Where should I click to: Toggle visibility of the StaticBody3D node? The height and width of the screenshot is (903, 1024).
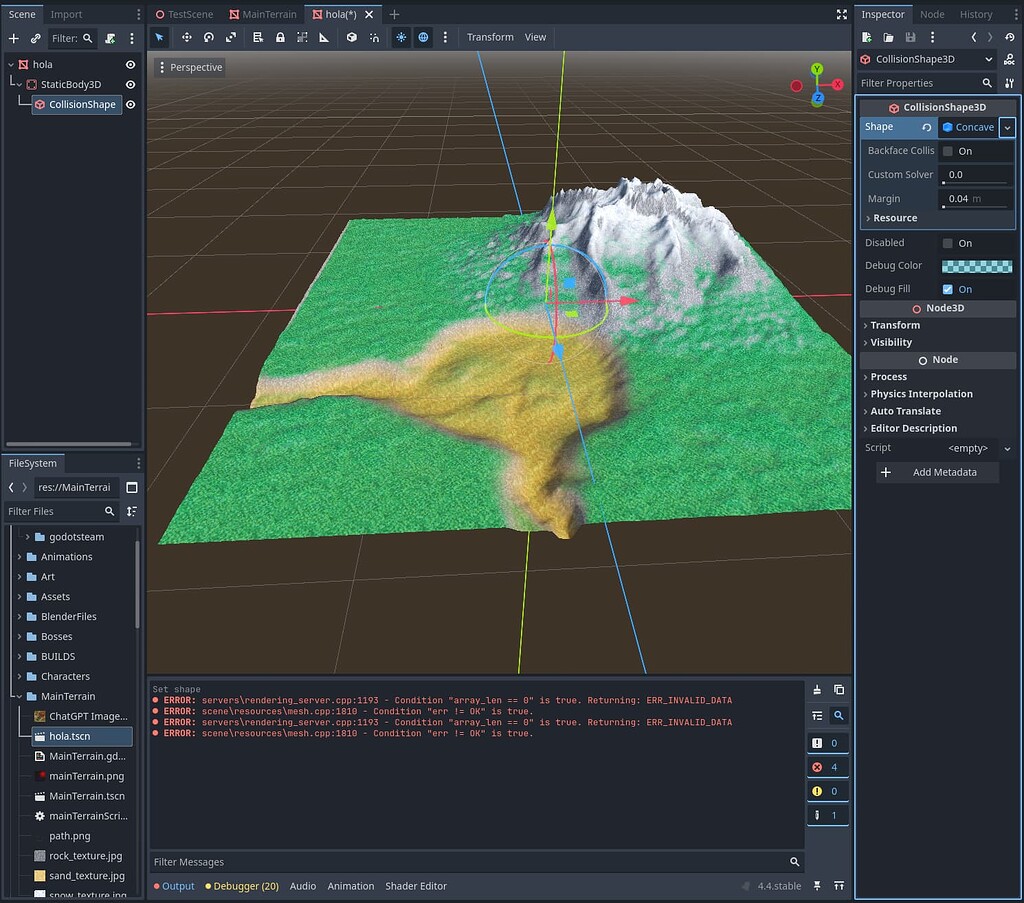tap(129, 84)
